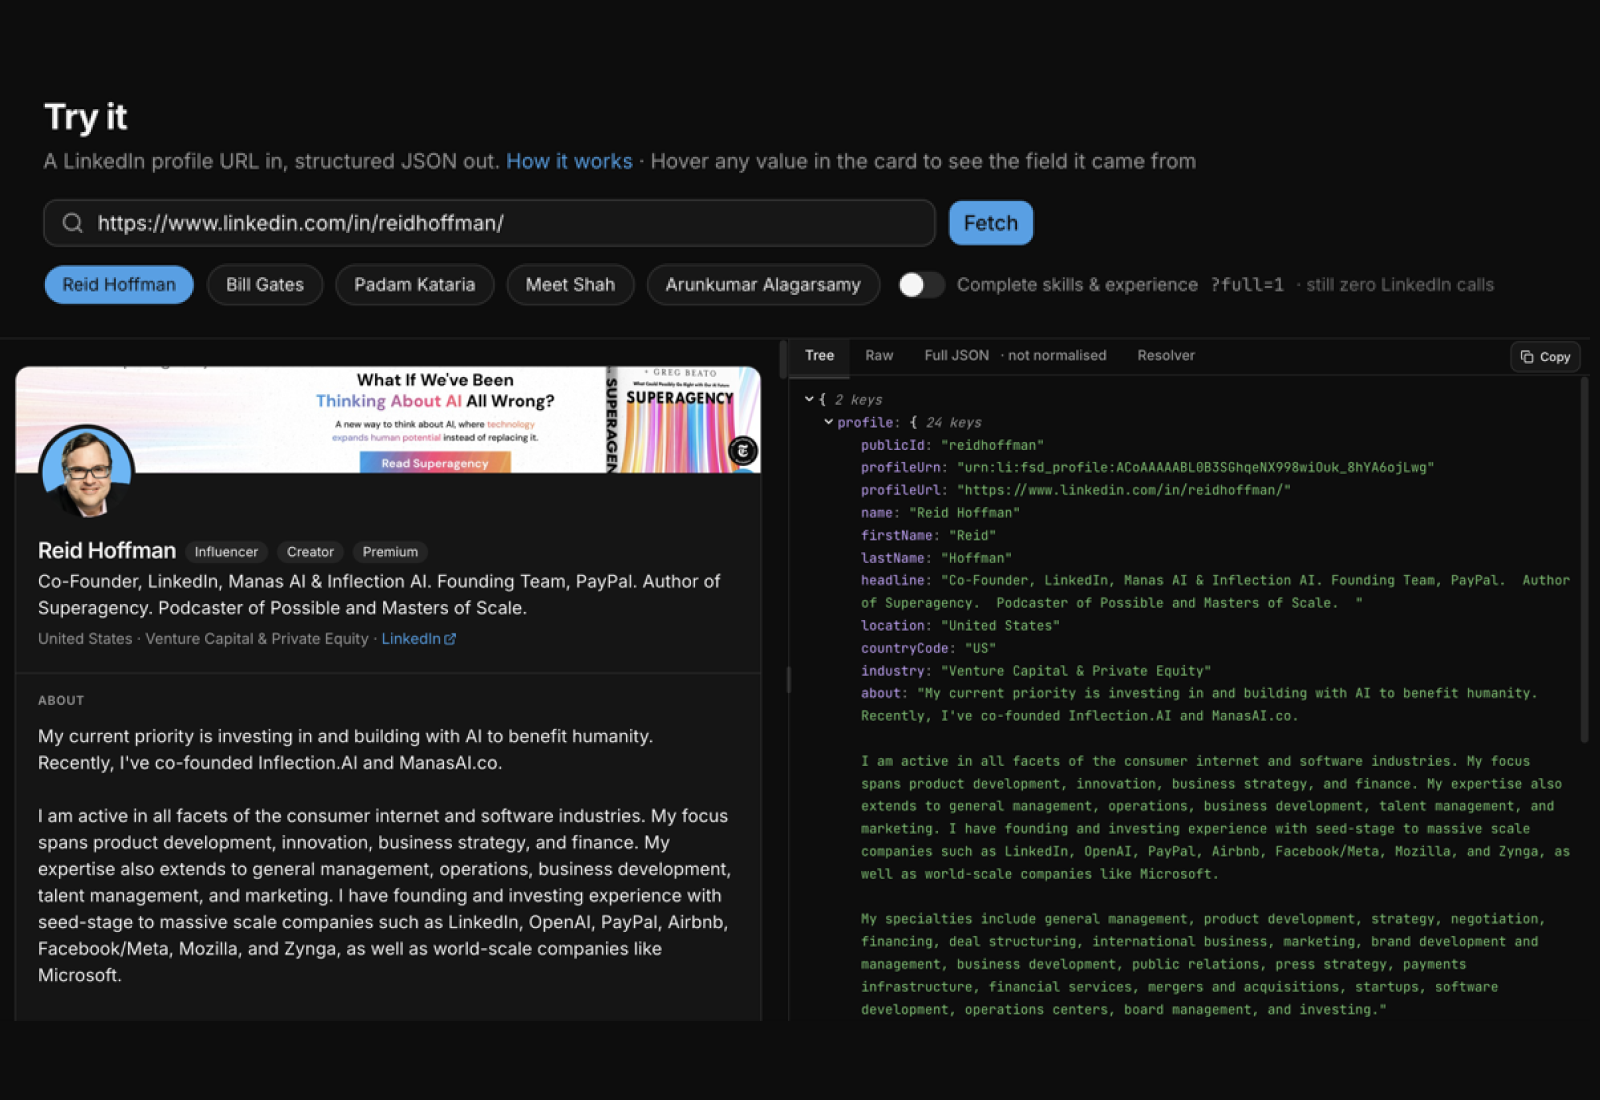Click the Creator badge
The image size is (1600, 1100).
[x=310, y=552]
